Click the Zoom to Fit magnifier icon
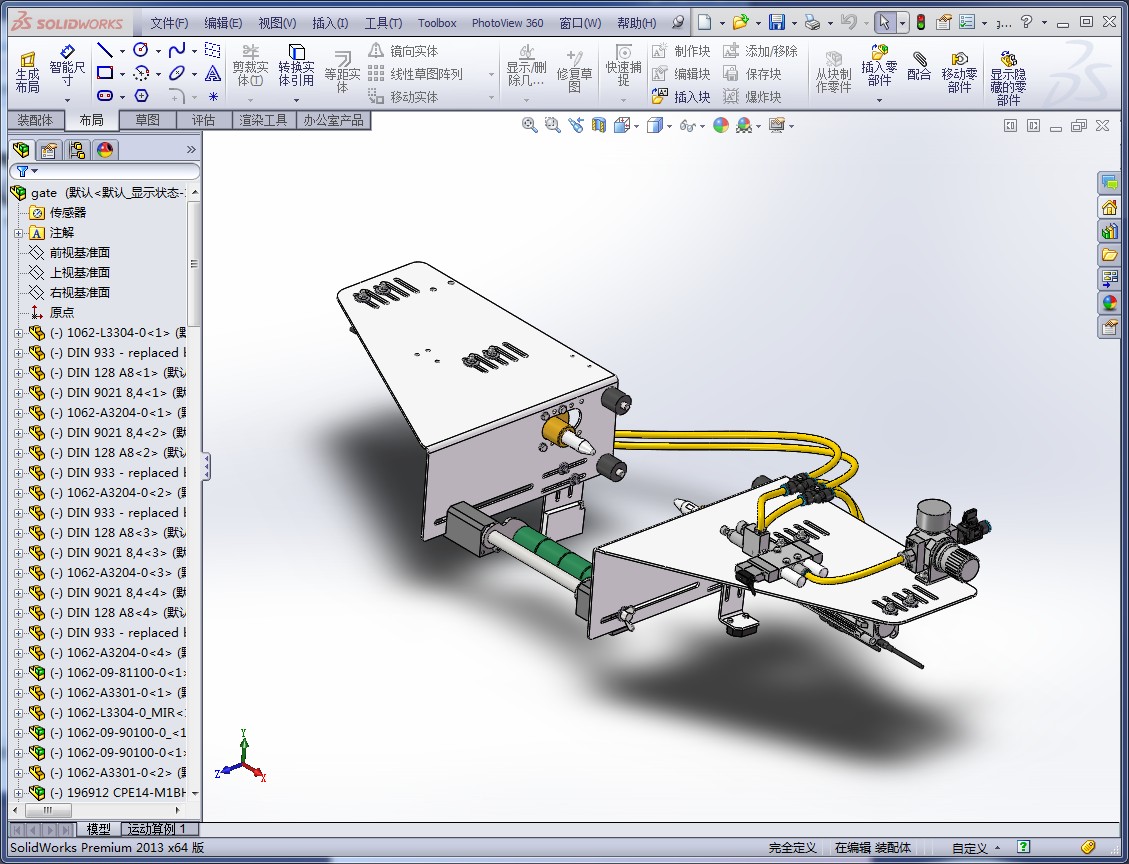 [528, 125]
